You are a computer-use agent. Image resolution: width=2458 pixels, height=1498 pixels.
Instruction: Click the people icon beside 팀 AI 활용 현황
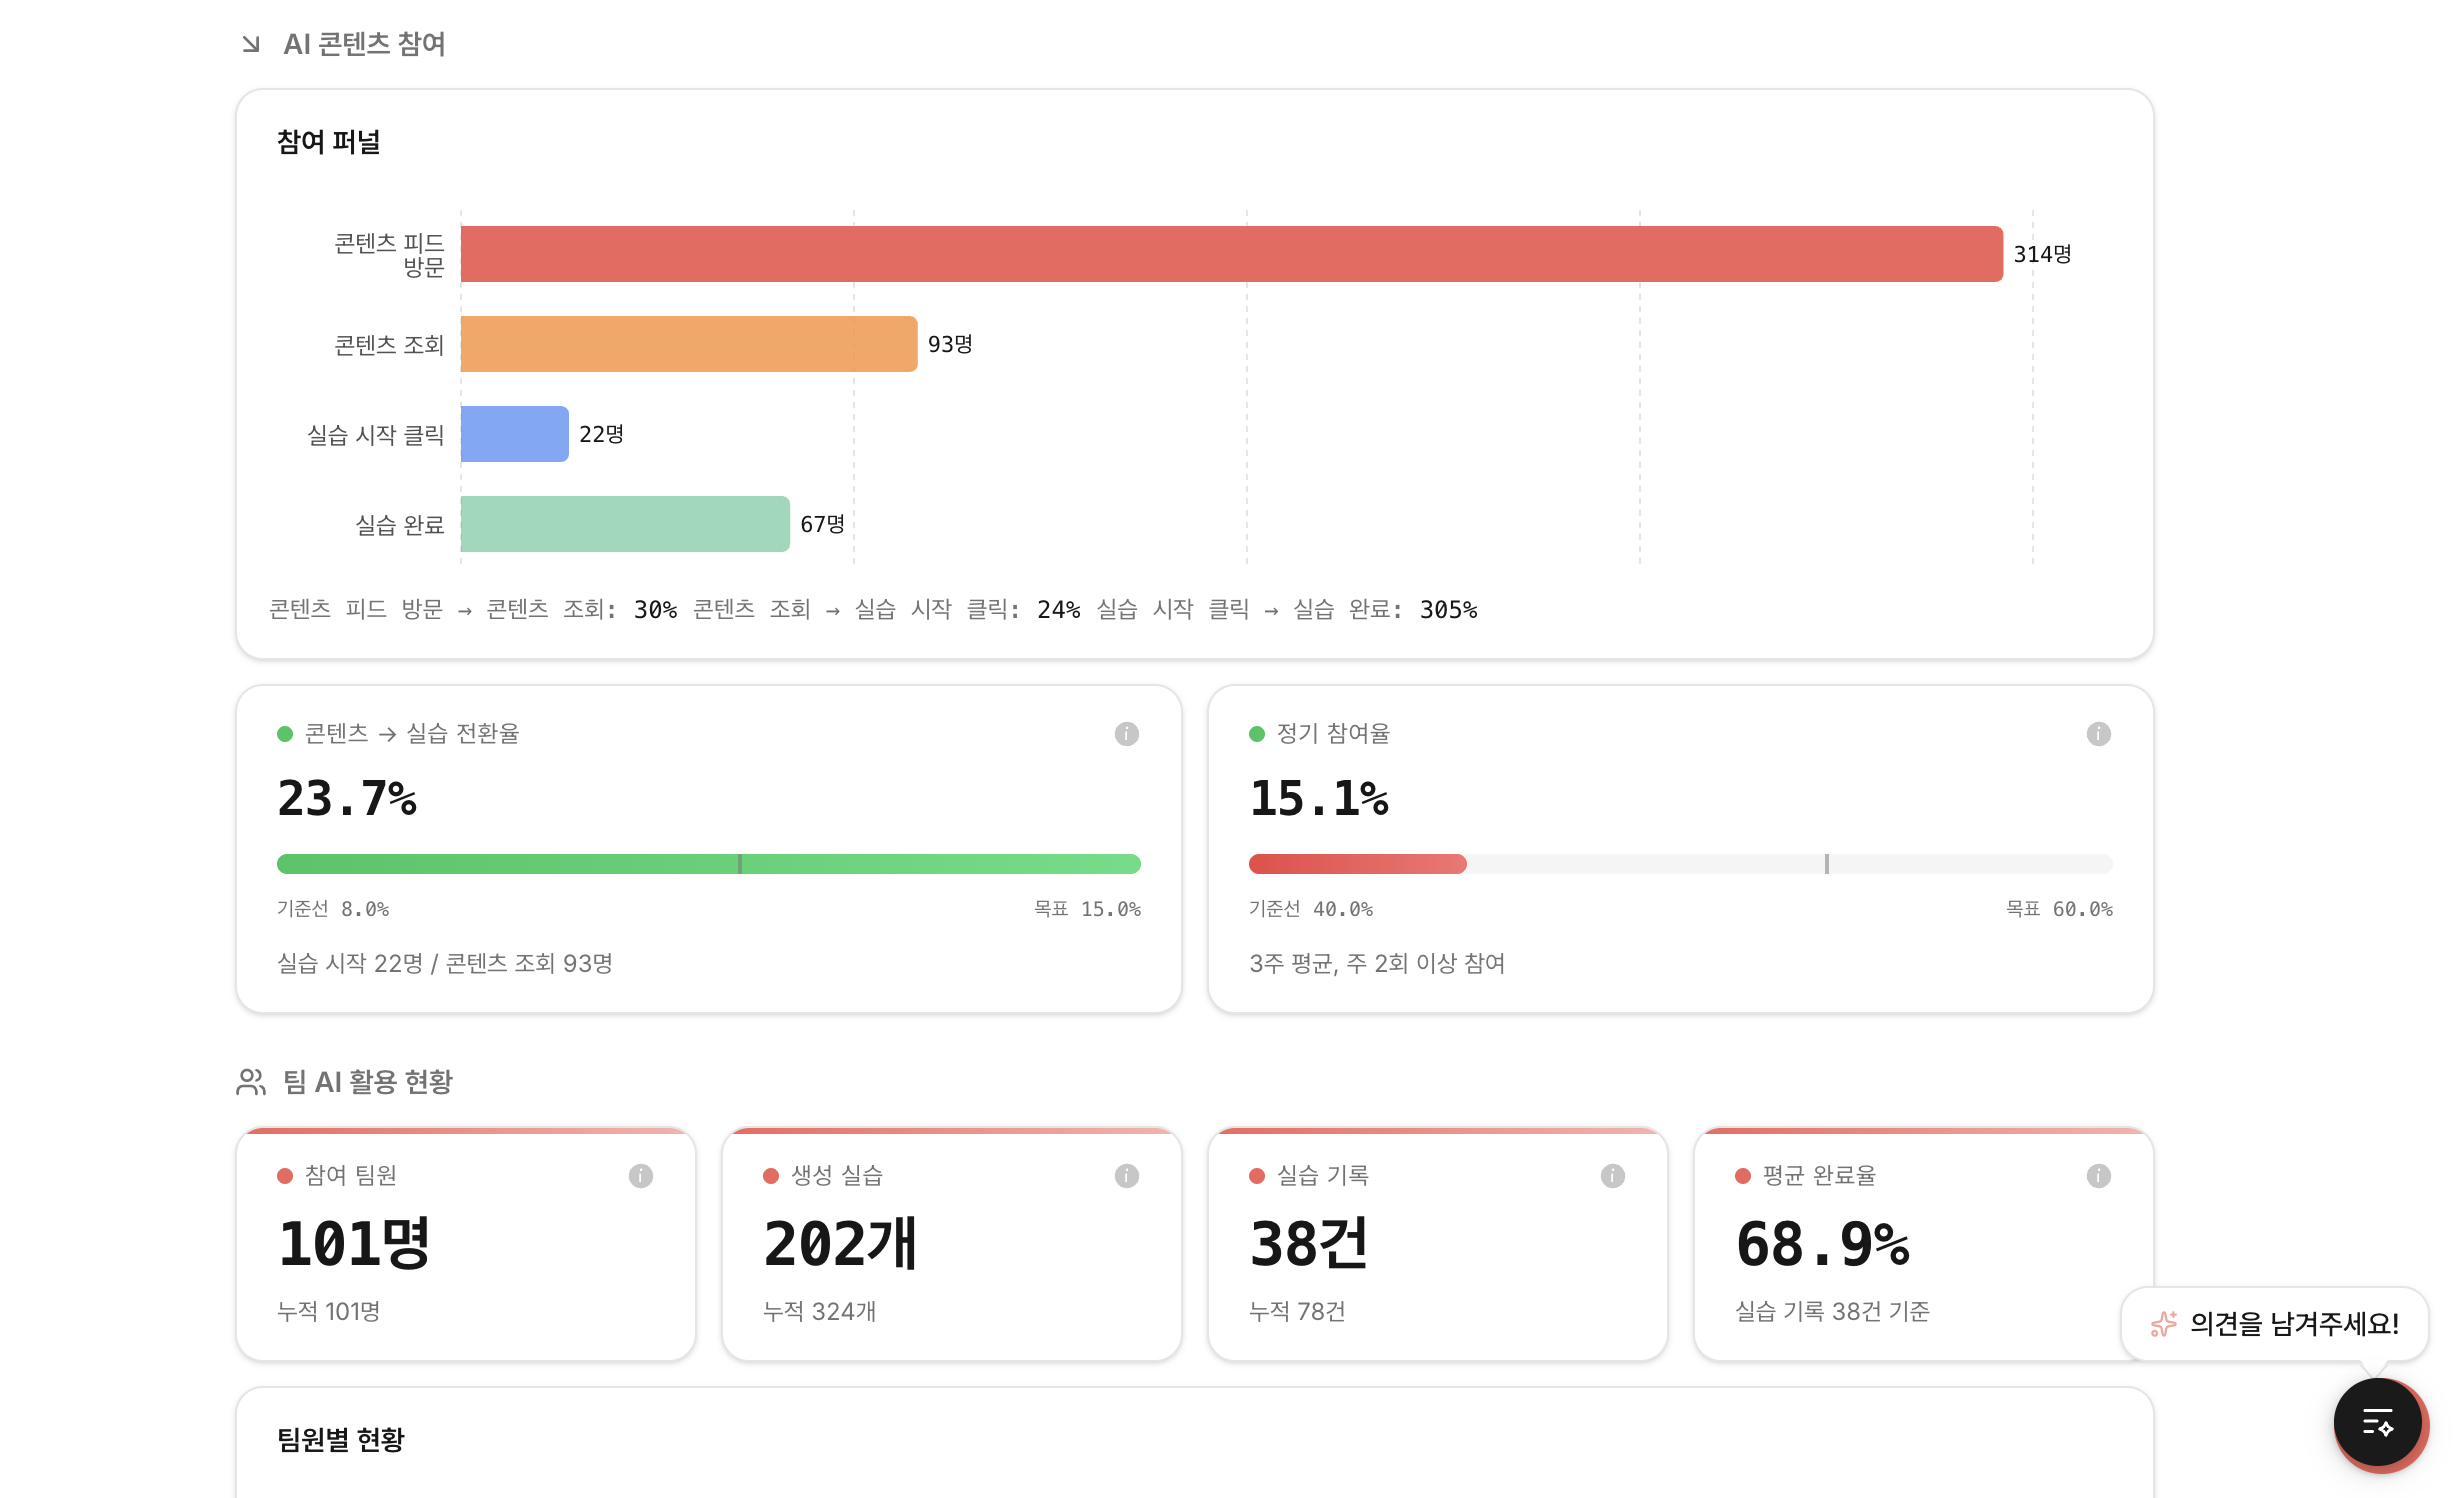[x=251, y=1082]
